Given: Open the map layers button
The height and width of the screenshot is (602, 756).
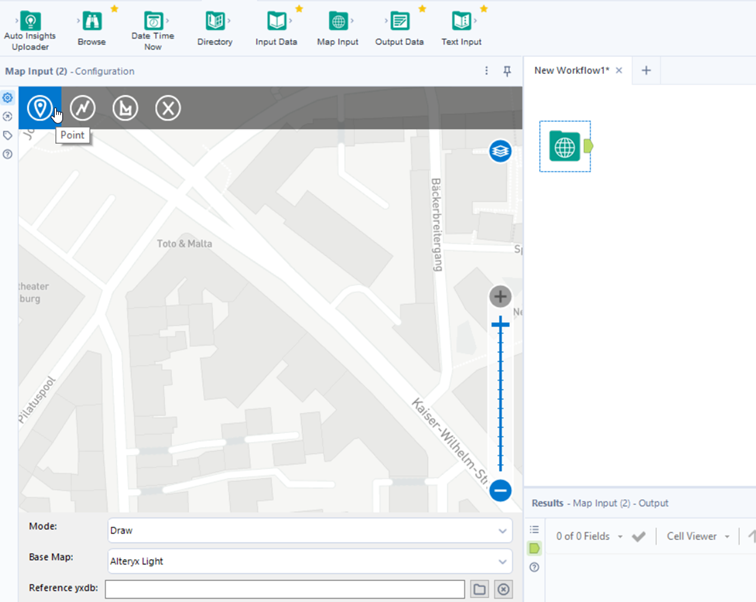Looking at the screenshot, I should [500, 151].
